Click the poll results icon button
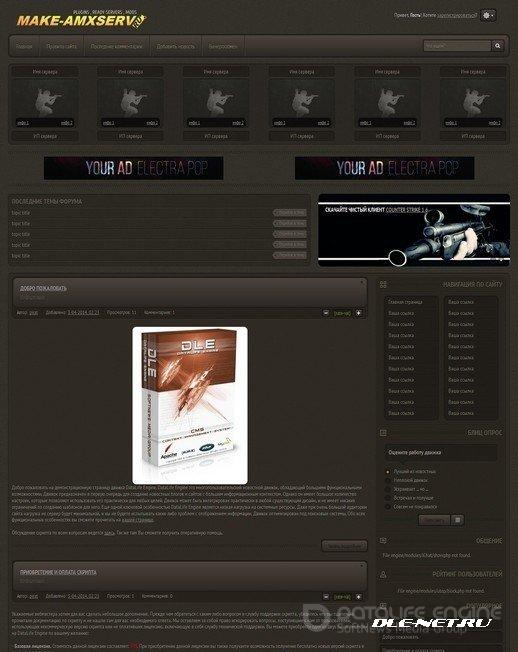518x652 pixels. point(458,520)
